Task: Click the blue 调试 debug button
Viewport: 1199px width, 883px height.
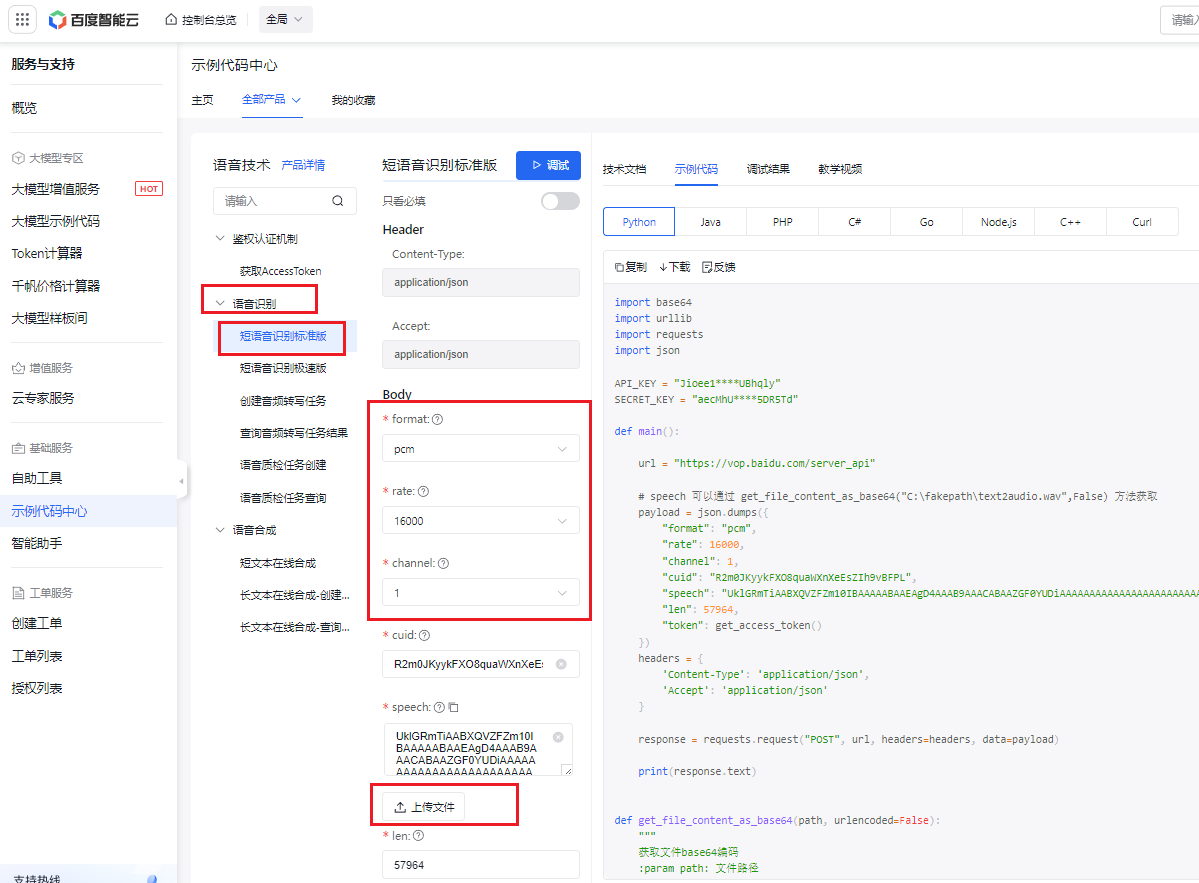Action: pos(548,165)
